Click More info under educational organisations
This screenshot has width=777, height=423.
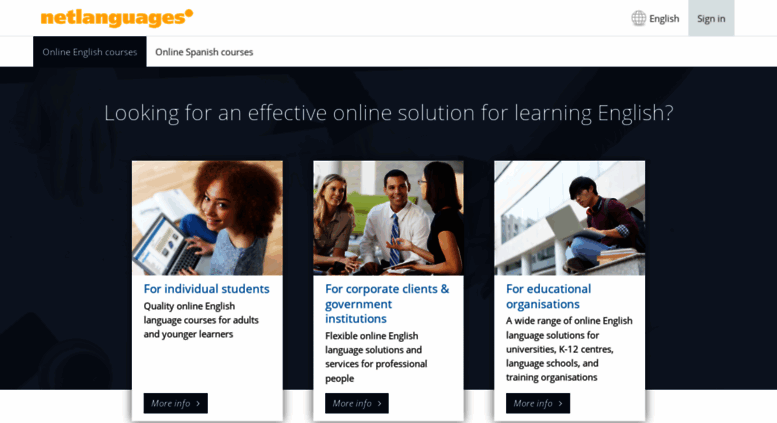click(x=538, y=403)
